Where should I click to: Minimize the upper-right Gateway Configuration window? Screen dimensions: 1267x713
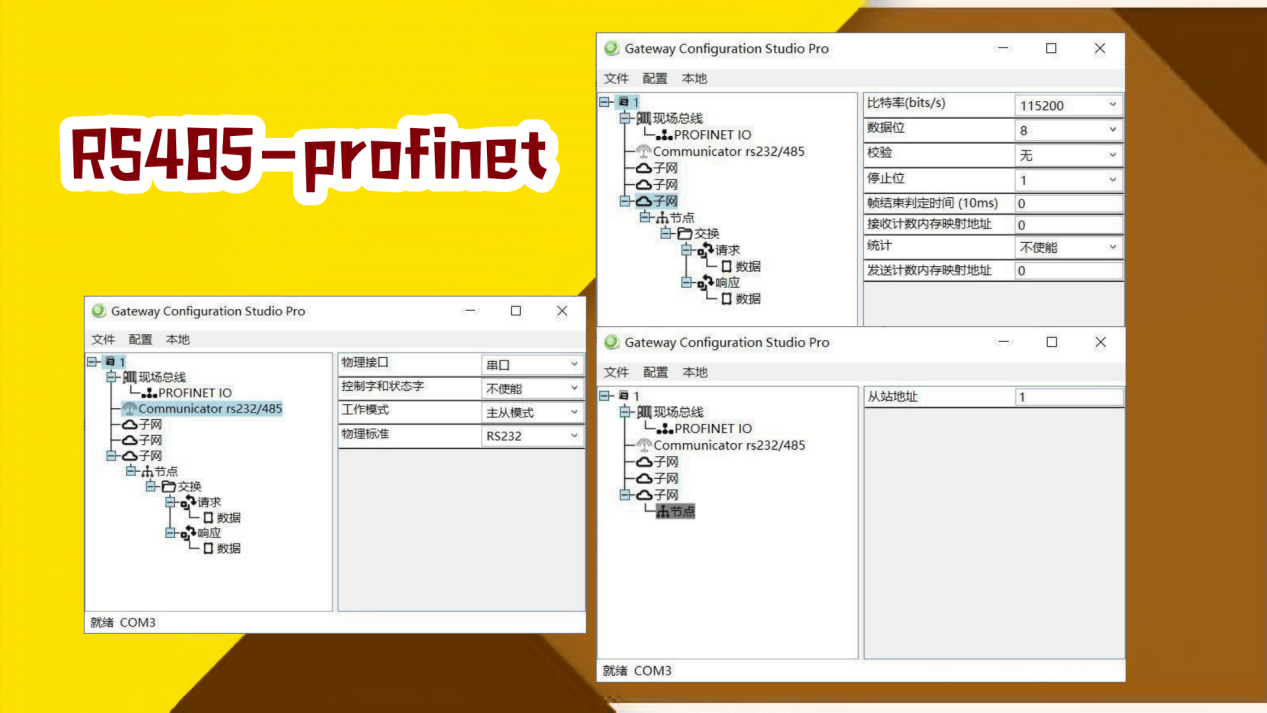pyautogui.click(x=1003, y=48)
